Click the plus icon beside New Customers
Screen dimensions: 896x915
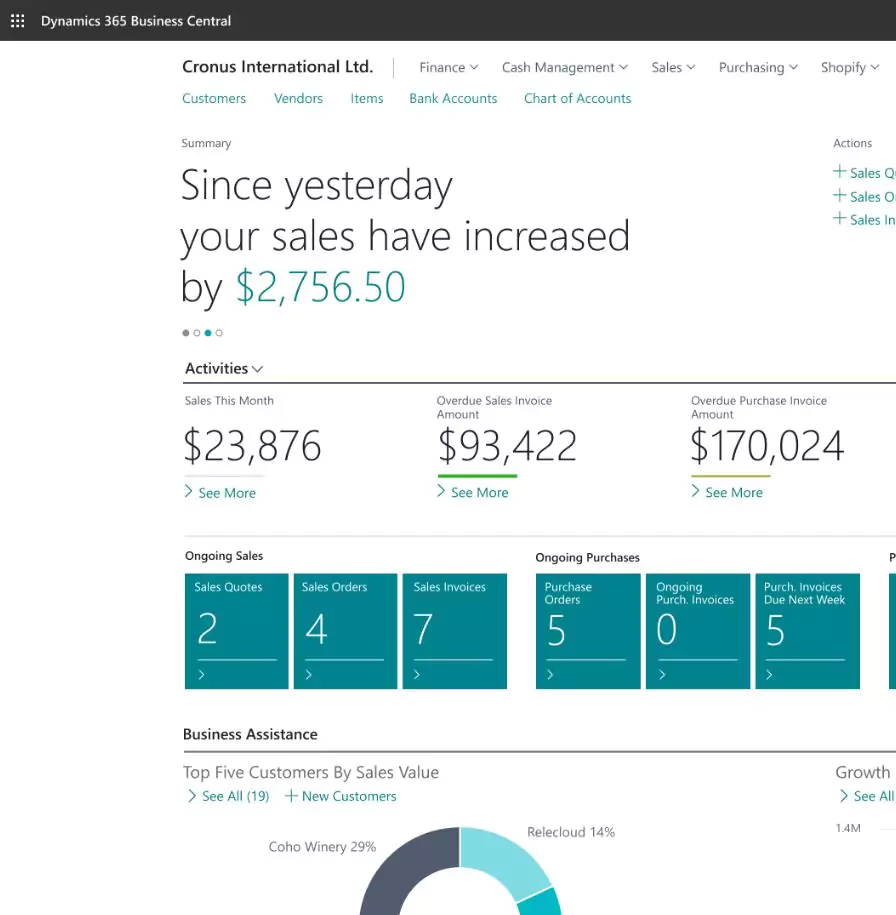[x=291, y=796]
